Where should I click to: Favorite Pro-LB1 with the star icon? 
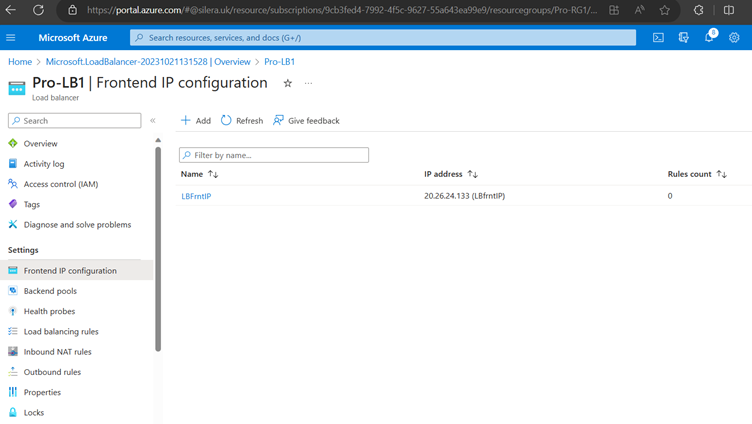click(x=288, y=84)
